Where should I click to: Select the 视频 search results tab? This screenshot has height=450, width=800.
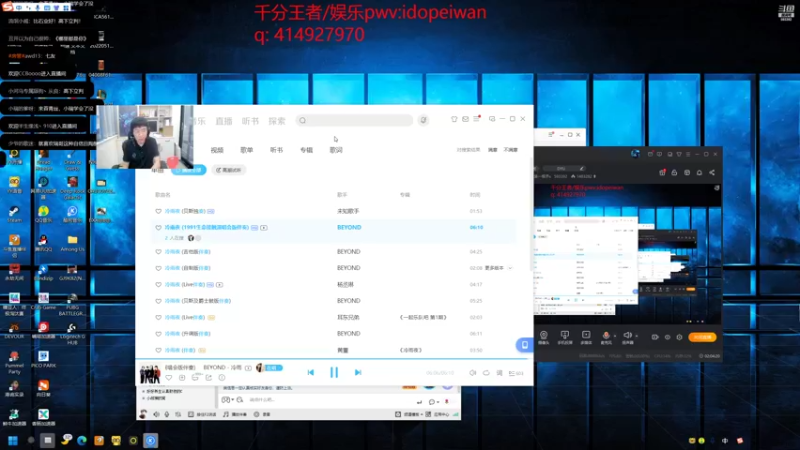pyautogui.click(x=217, y=150)
